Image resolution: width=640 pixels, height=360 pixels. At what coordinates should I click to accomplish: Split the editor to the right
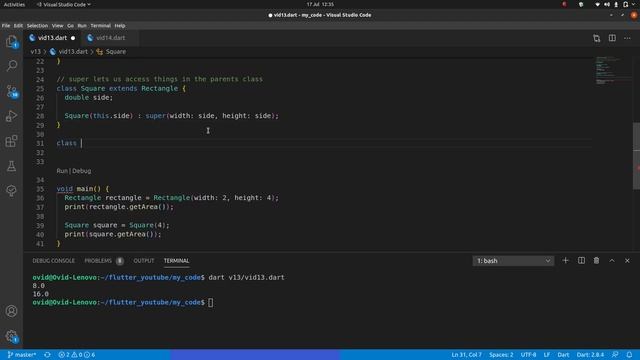612,38
